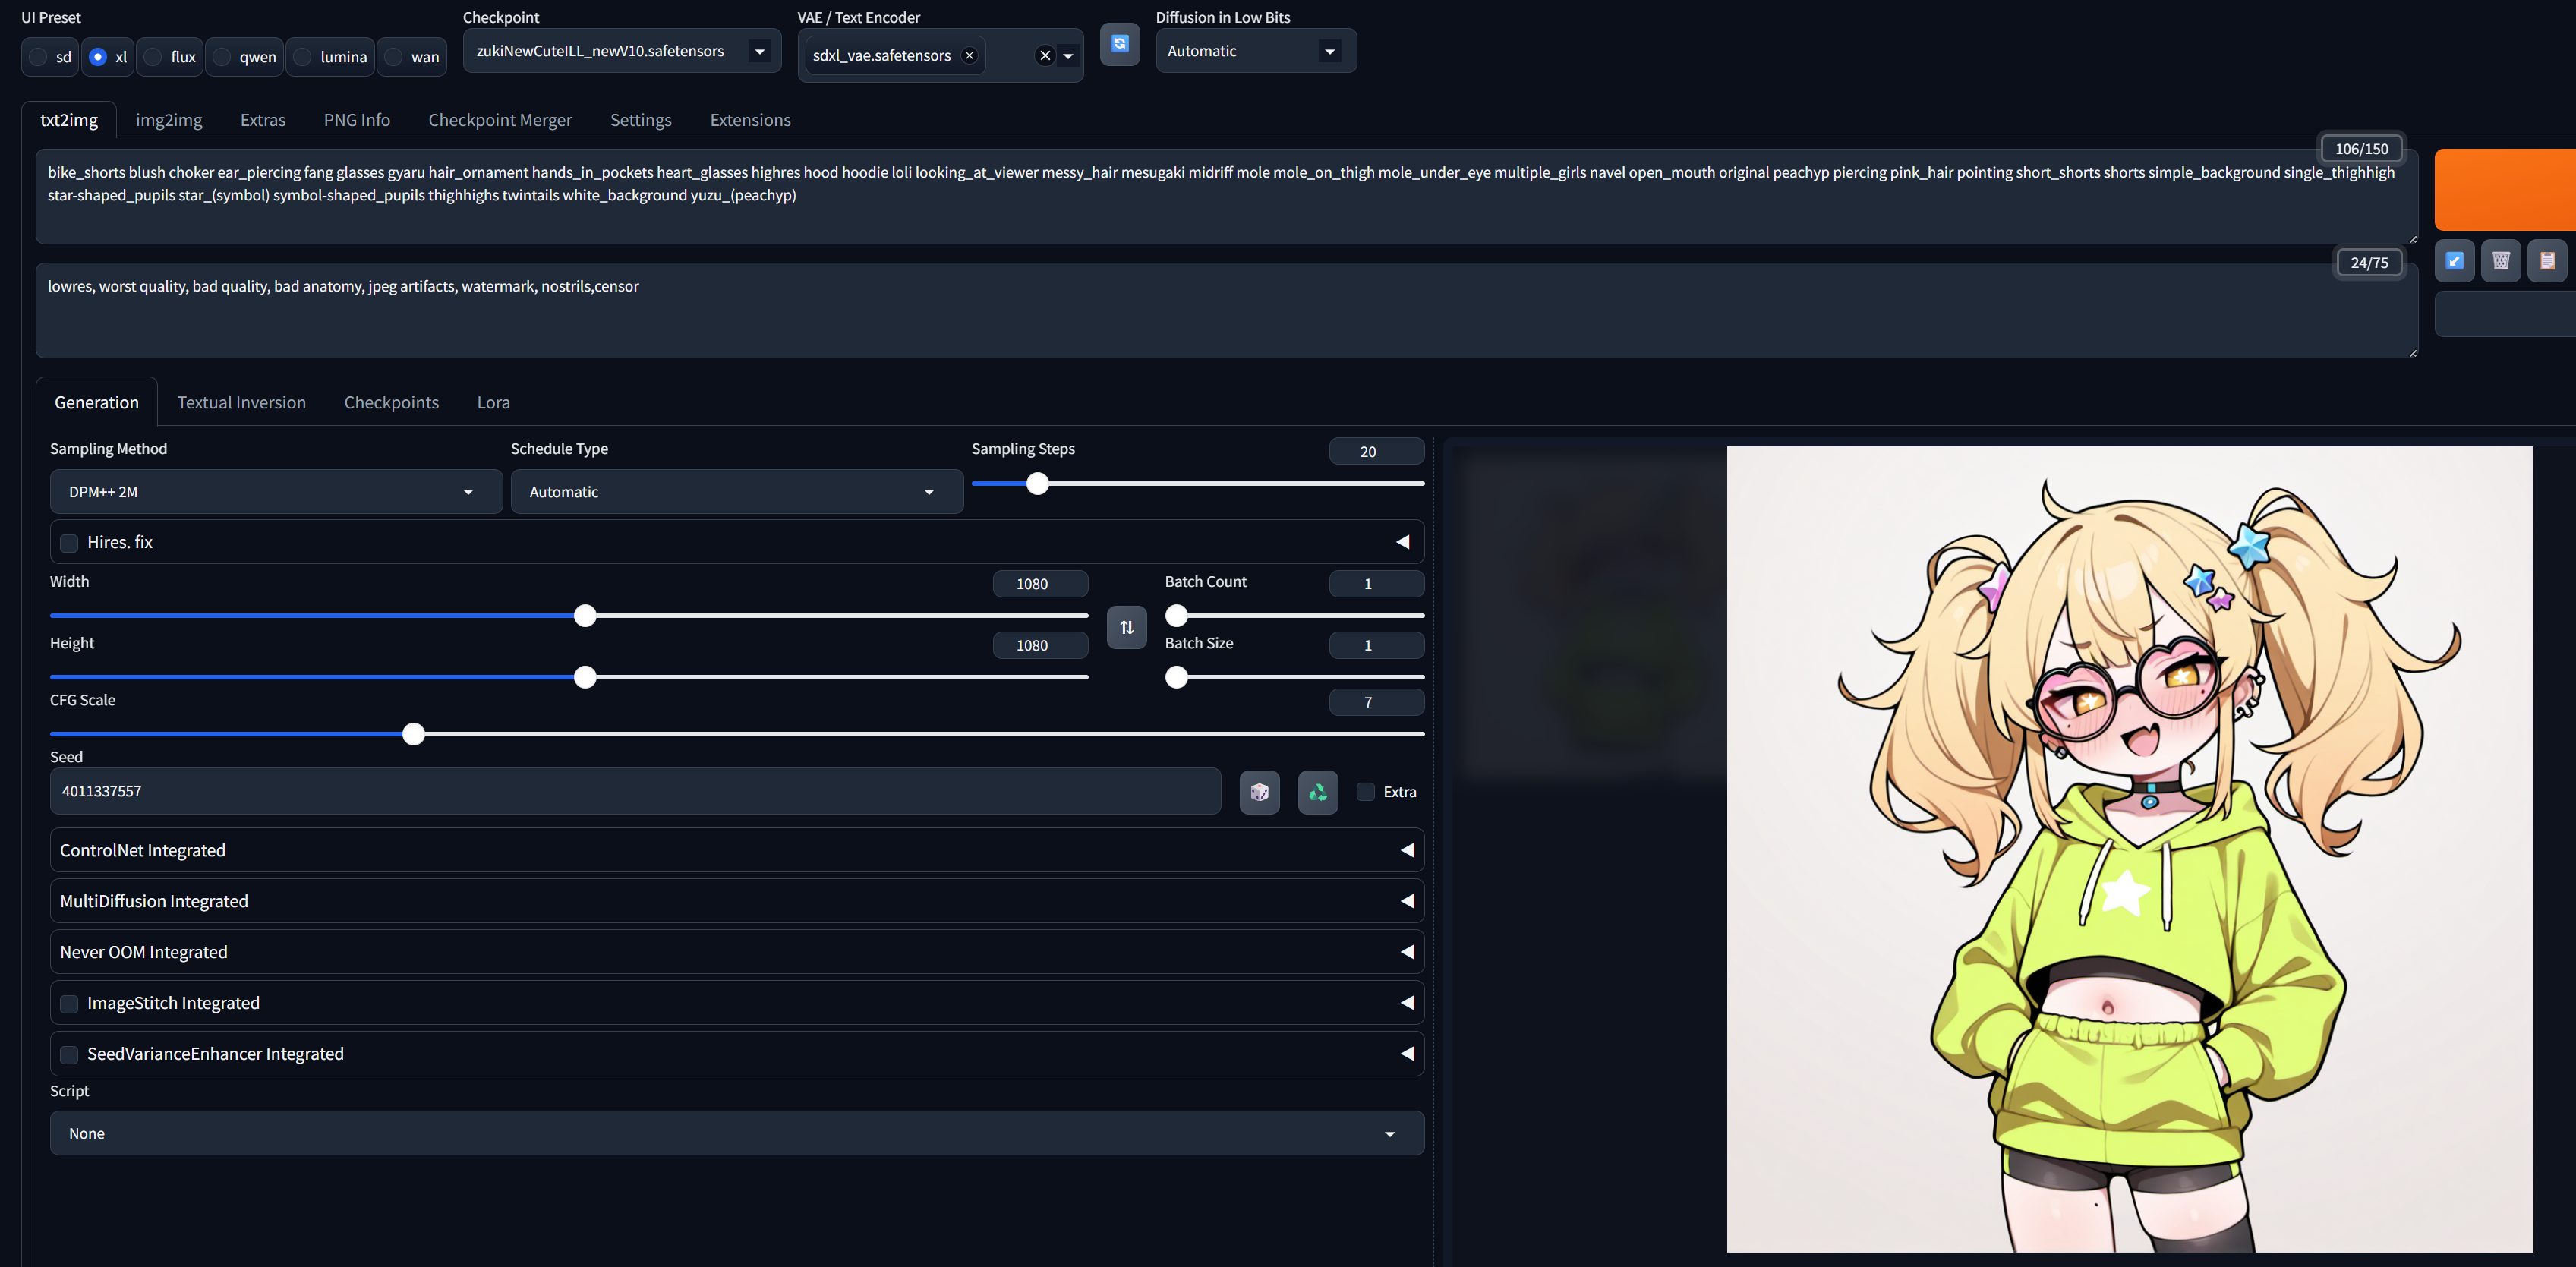Image resolution: width=2576 pixels, height=1267 pixels.
Task: Click the reuse seed recycle icon
Action: coord(1317,792)
